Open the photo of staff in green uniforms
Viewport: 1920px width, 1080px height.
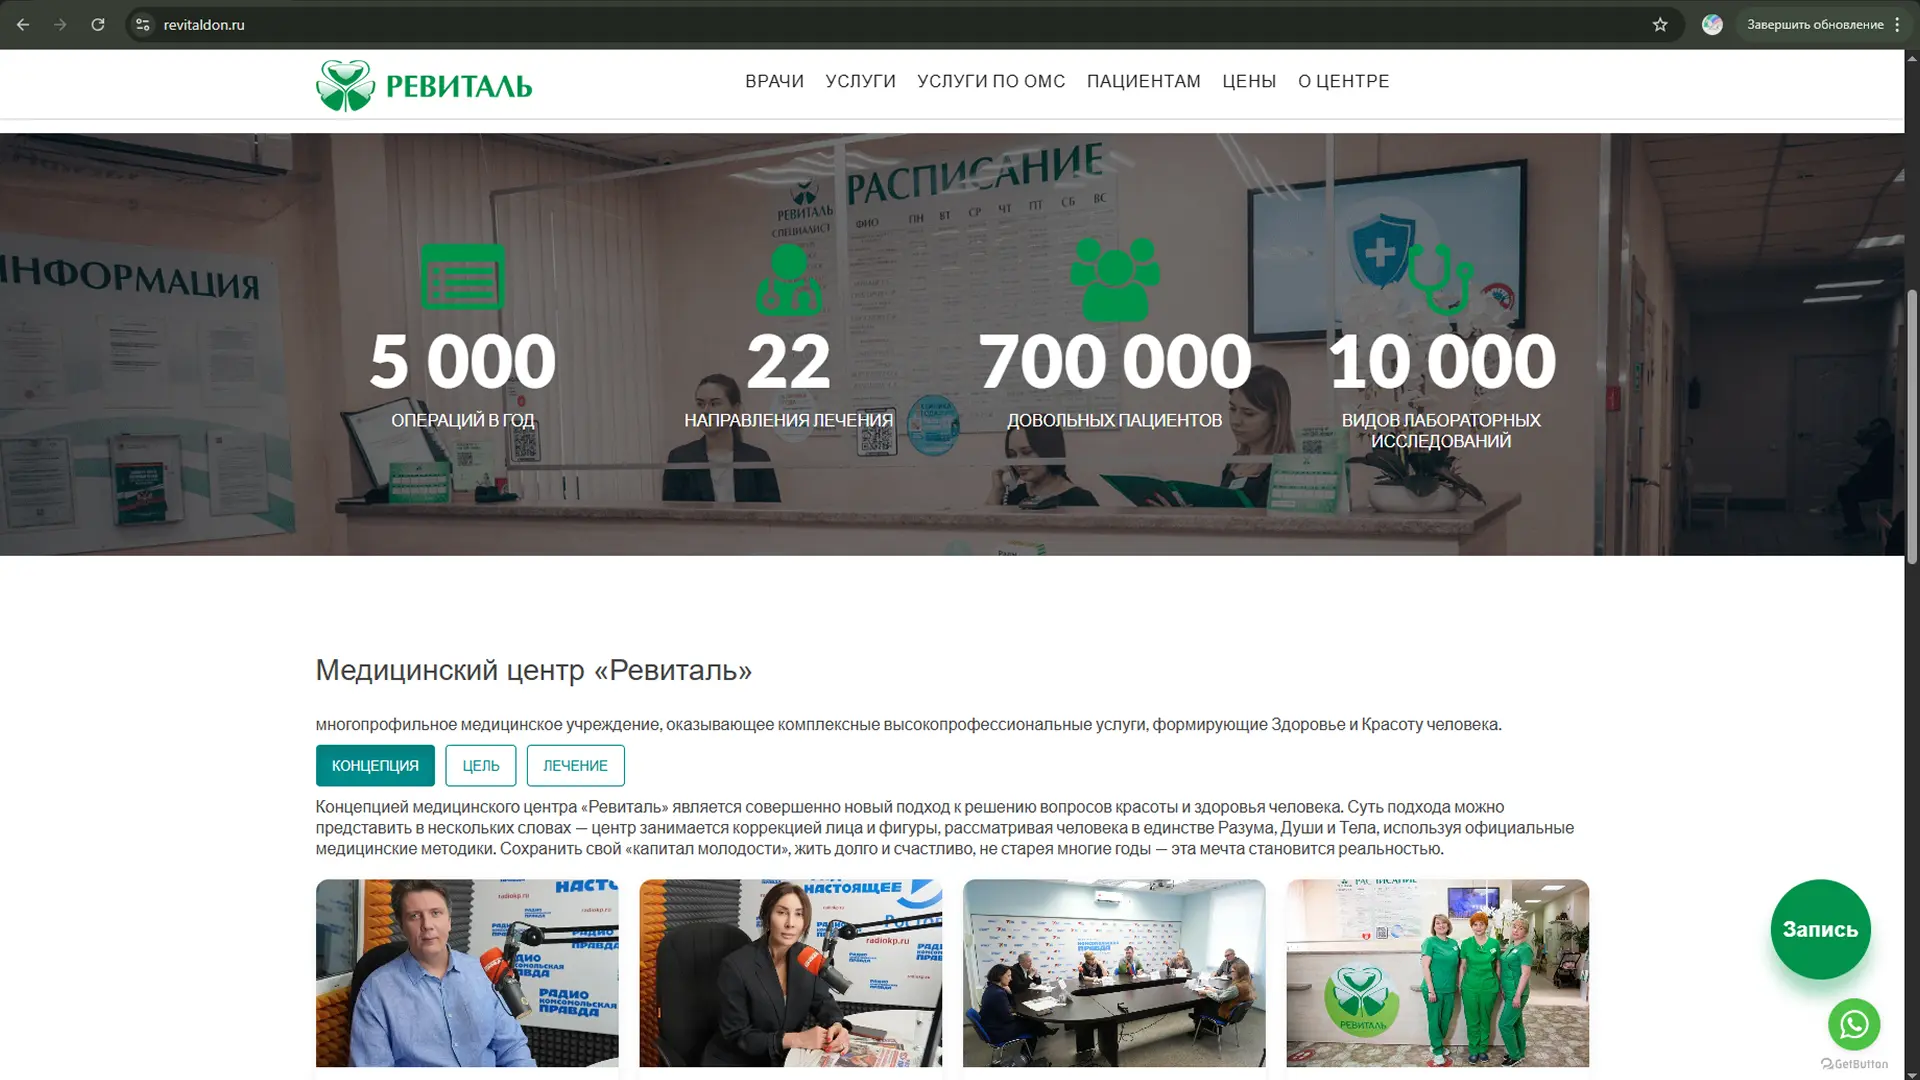click(x=1437, y=973)
